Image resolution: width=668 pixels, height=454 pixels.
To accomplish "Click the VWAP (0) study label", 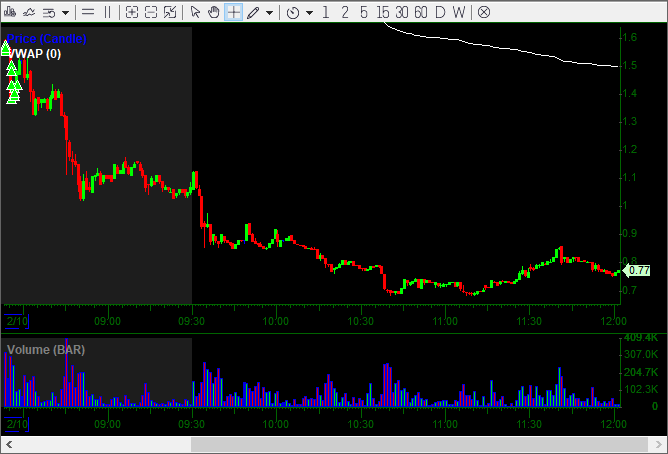I will tap(34, 54).
